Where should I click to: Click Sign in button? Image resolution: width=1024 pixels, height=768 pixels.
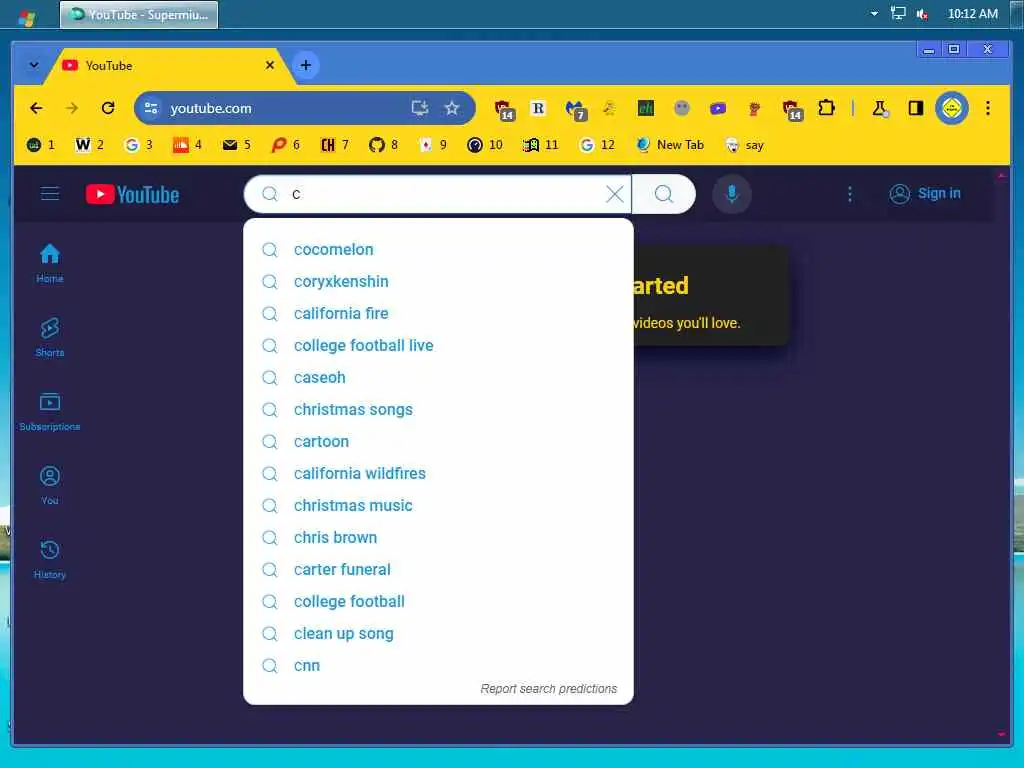point(925,194)
